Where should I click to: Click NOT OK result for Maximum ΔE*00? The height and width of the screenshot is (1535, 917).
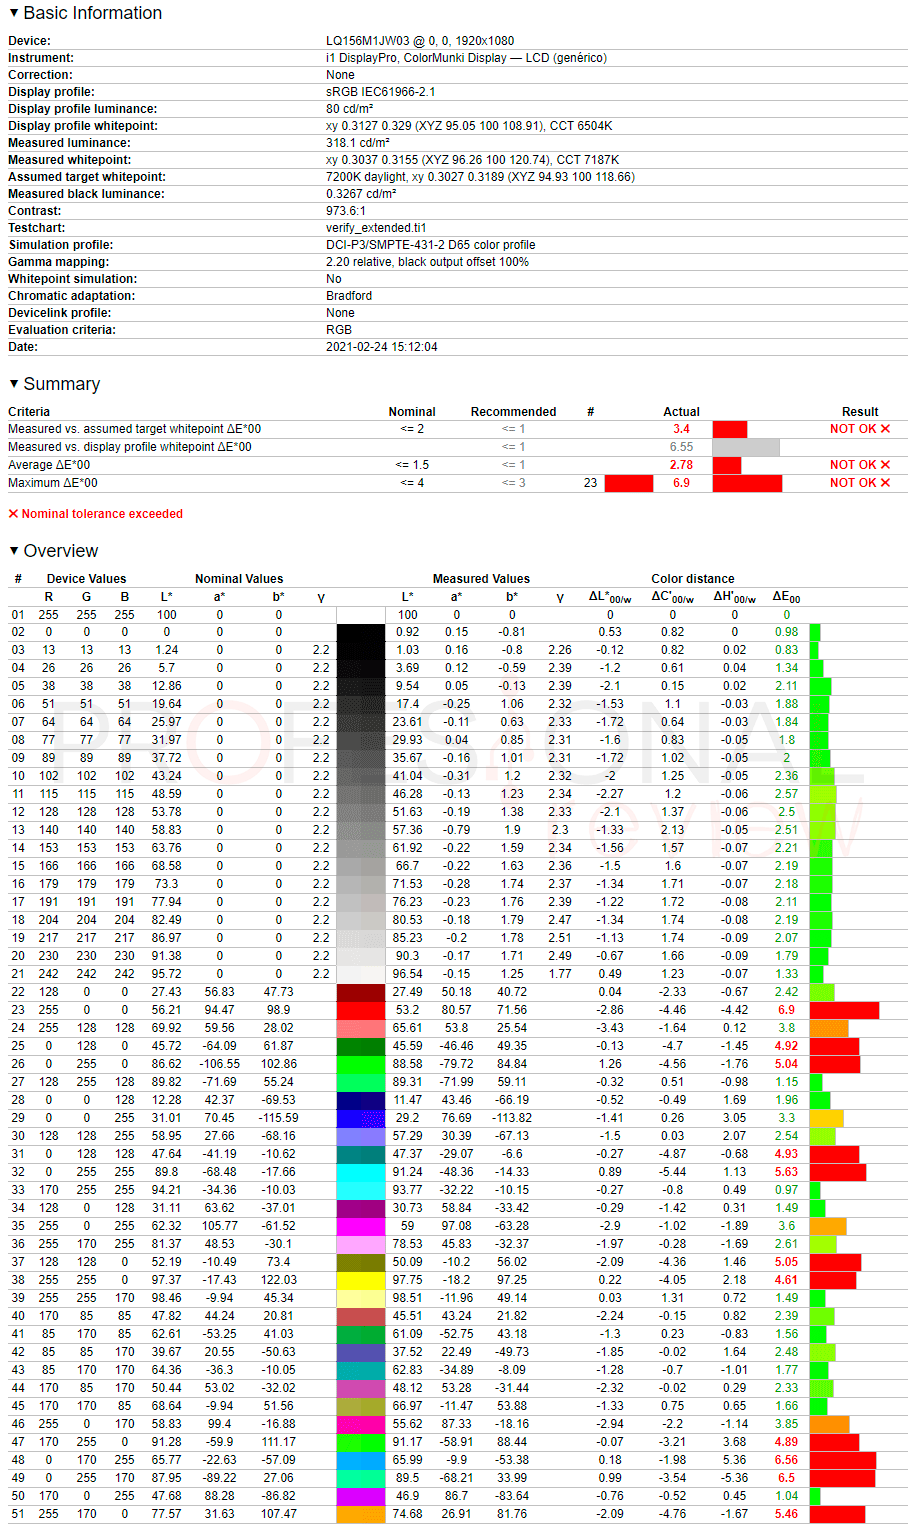(860, 483)
